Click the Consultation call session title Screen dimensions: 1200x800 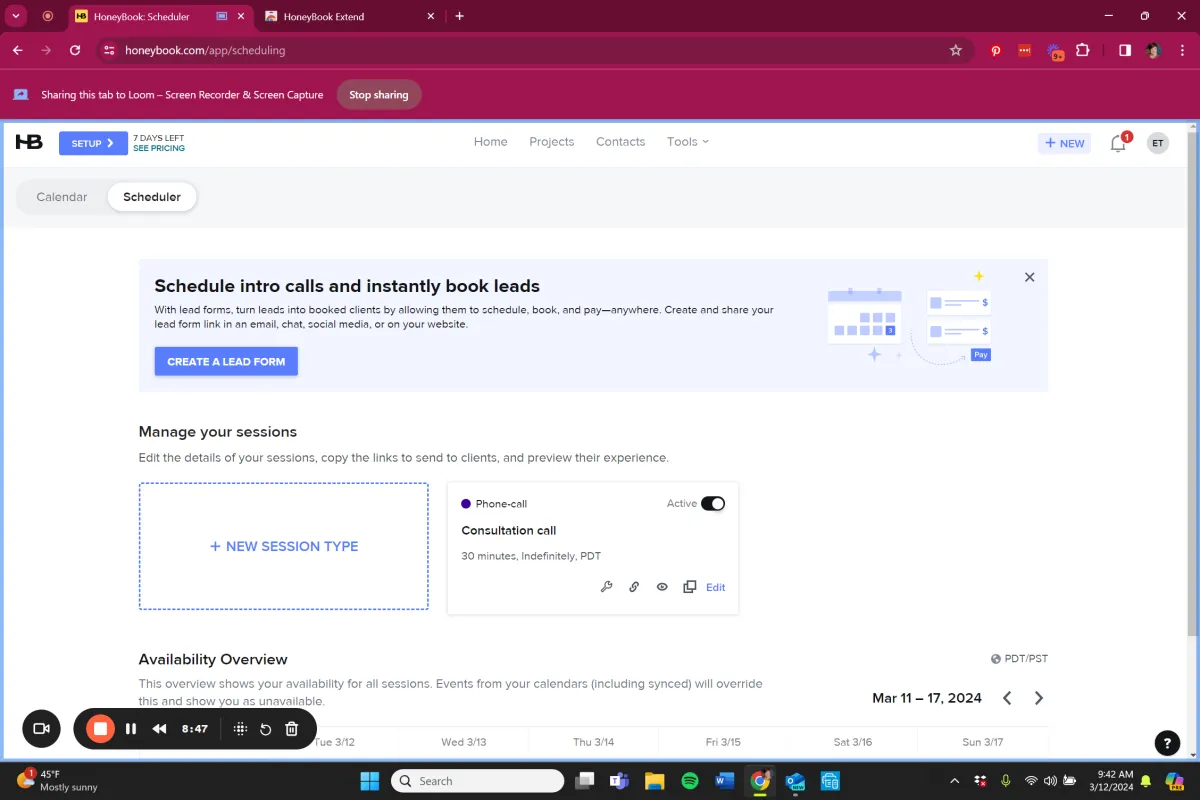(x=508, y=530)
